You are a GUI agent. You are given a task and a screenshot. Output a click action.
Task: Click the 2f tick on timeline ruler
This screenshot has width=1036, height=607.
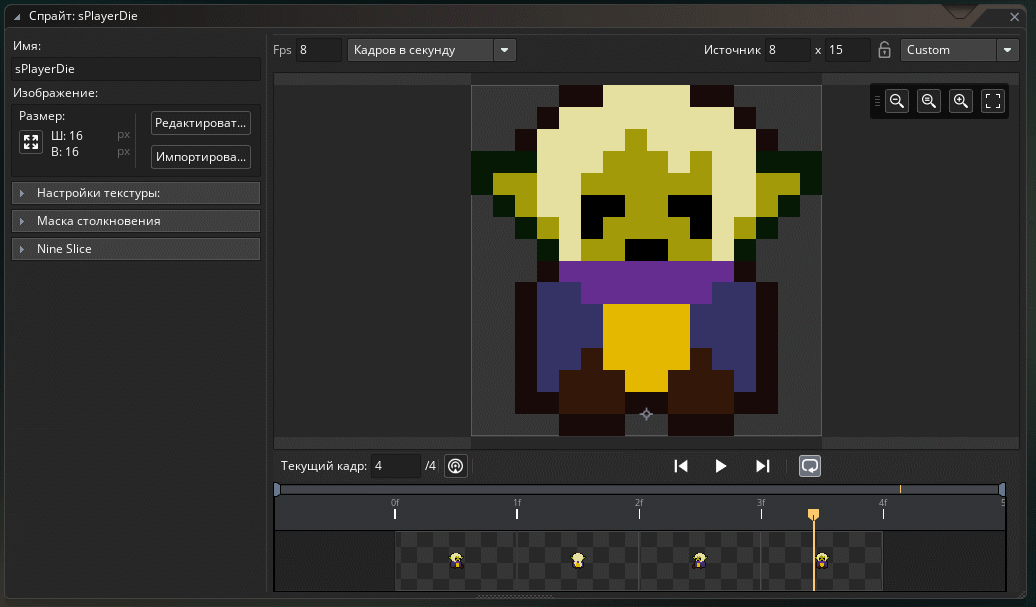pyautogui.click(x=640, y=513)
